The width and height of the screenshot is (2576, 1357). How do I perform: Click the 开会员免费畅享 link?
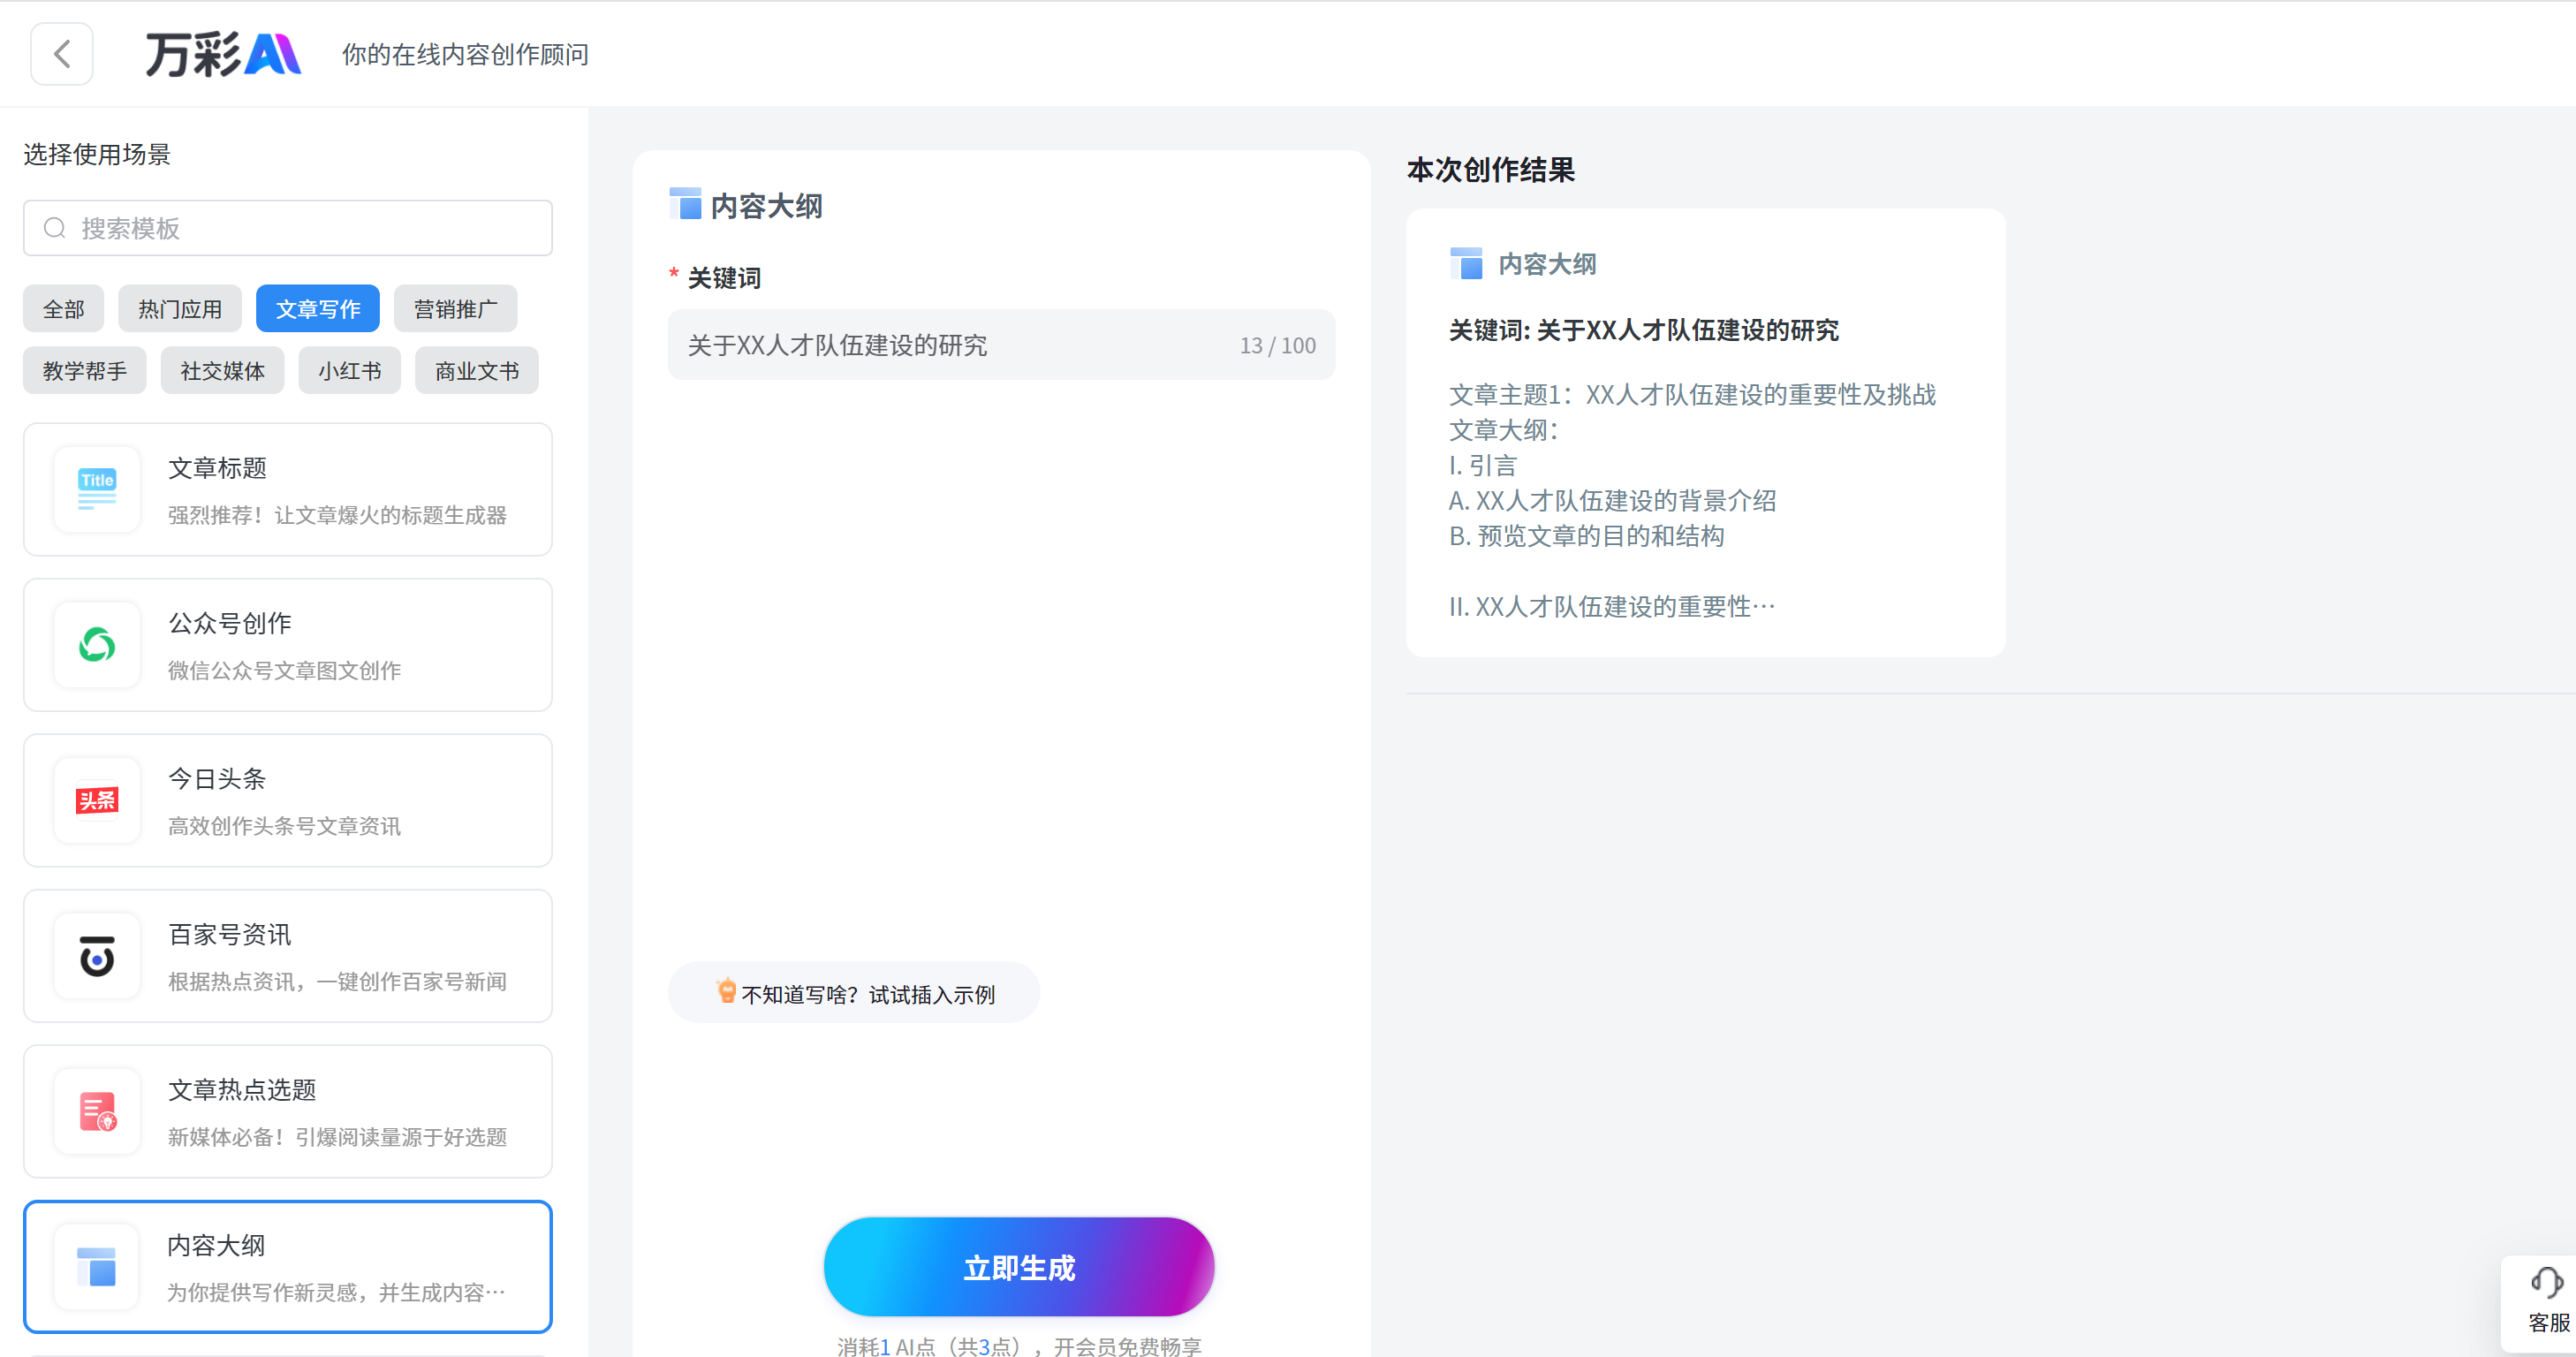(1128, 1346)
